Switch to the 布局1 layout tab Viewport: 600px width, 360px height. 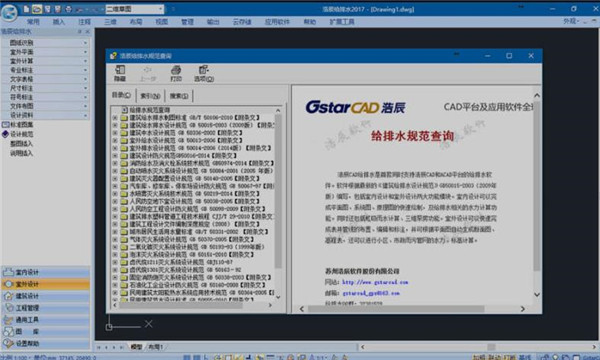click(x=156, y=347)
